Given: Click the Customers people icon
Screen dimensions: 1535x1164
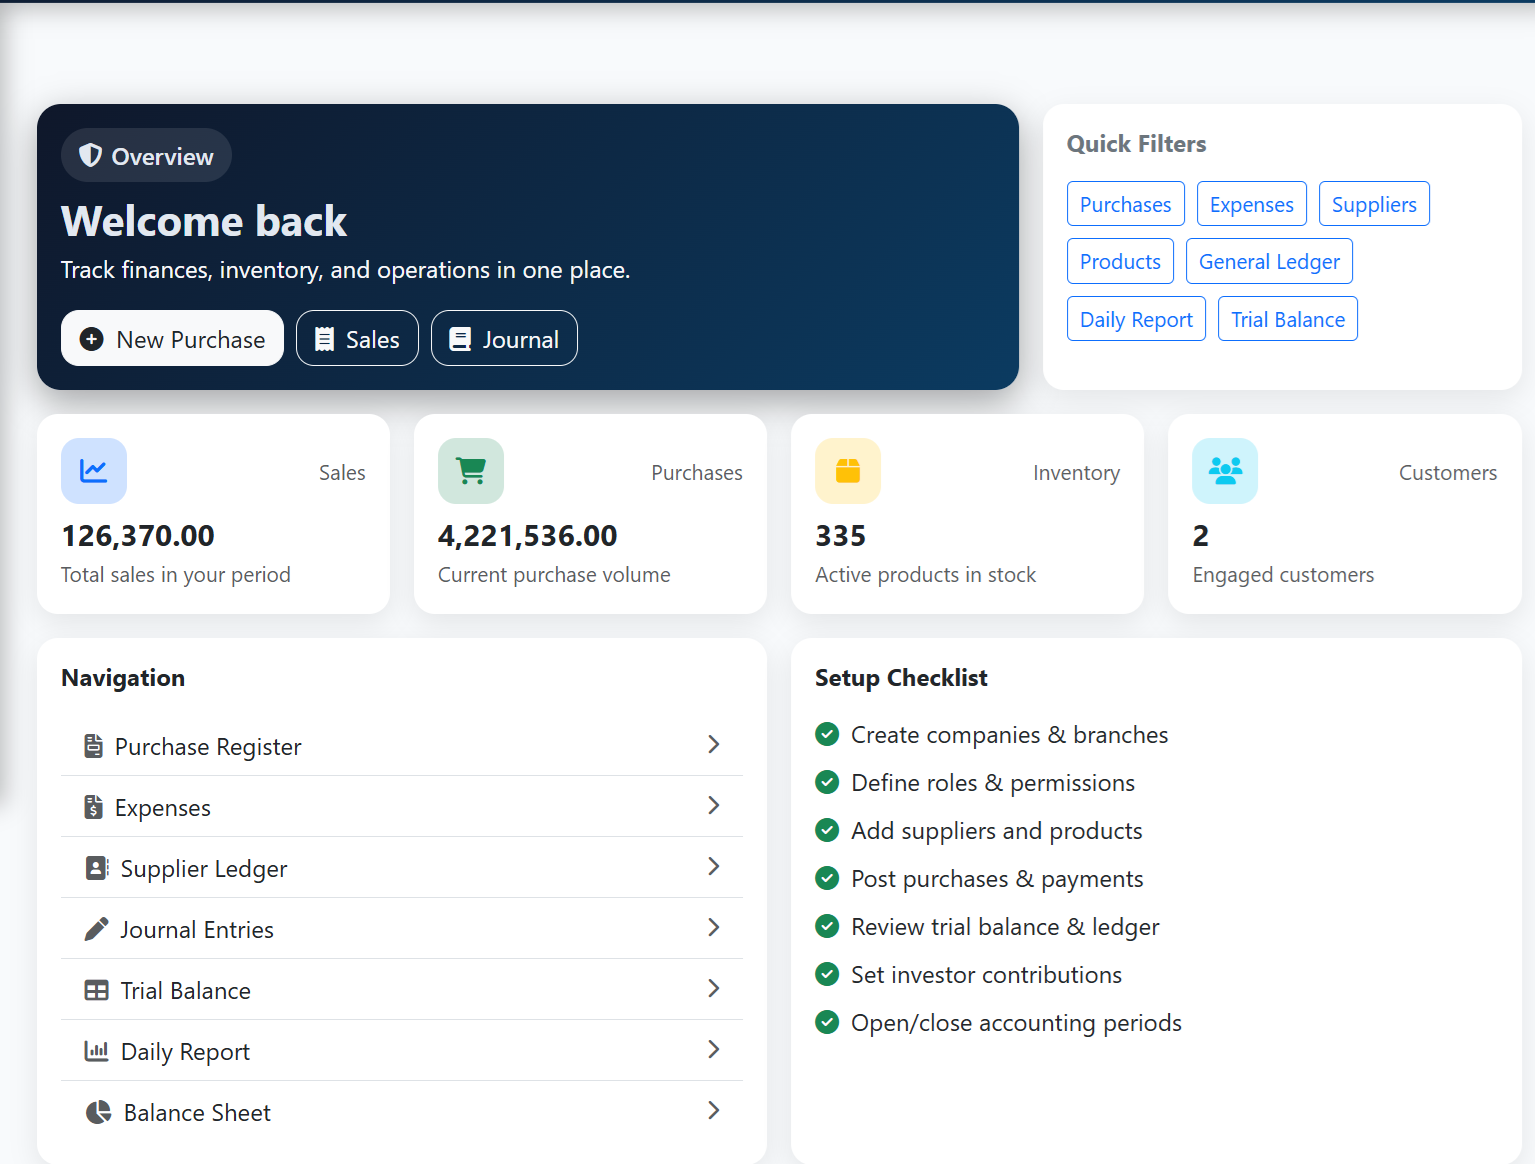Looking at the screenshot, I should [x=1224, y=470].
